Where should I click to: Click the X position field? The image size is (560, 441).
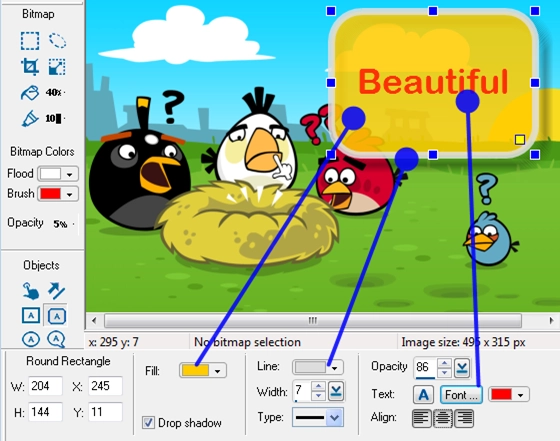105,386
